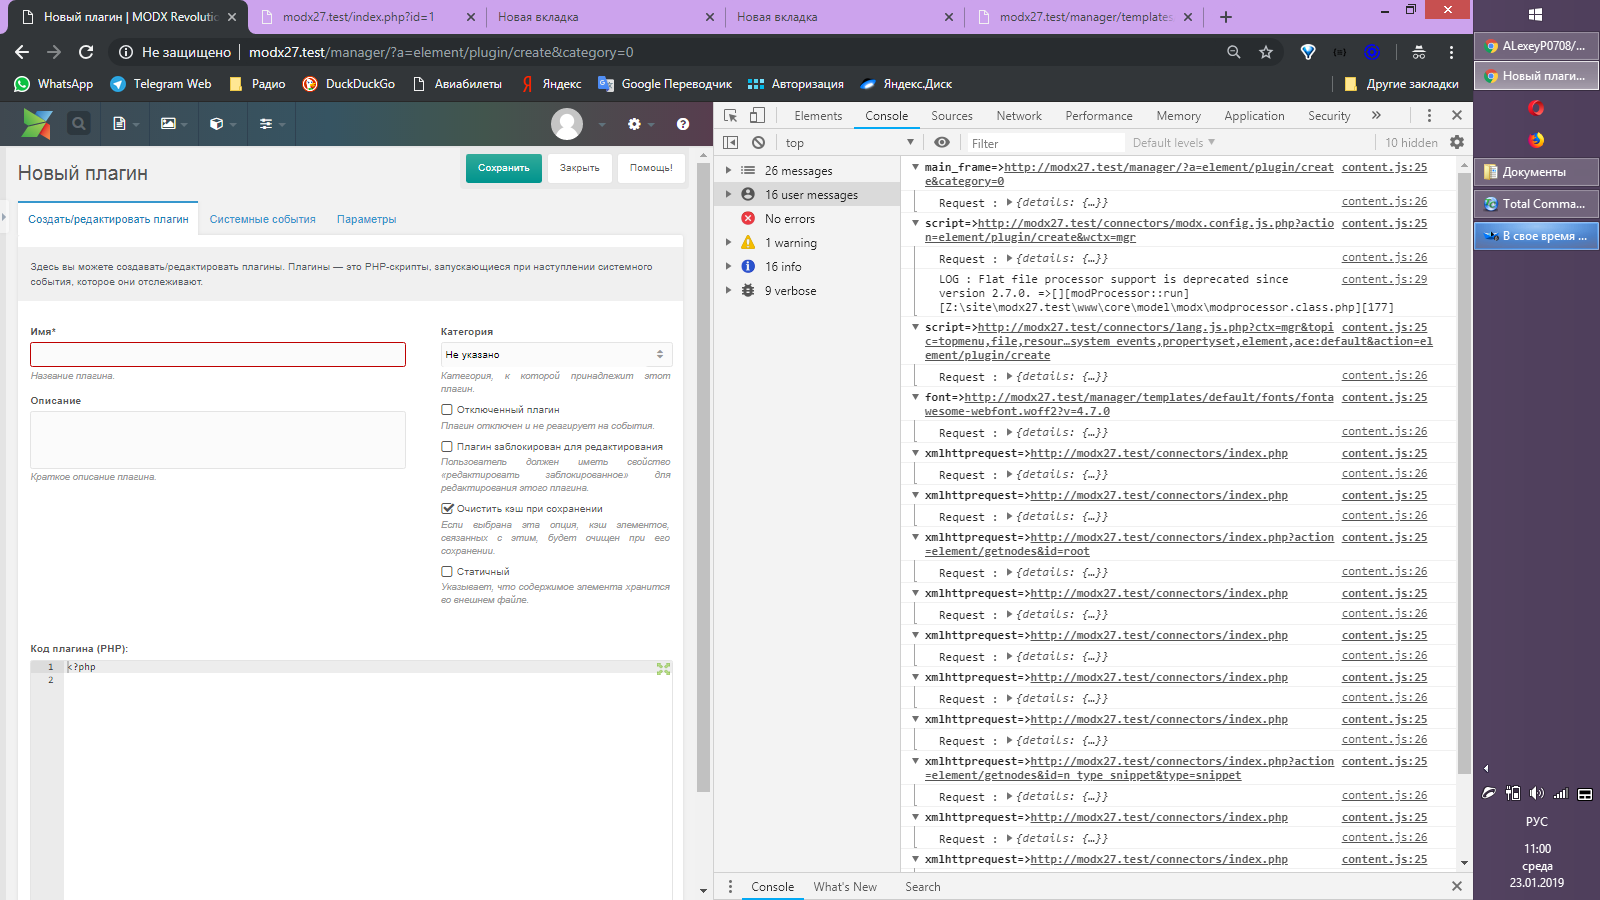
Task: Click the page zoom magnifier icon
Action: click(1234, 52)
